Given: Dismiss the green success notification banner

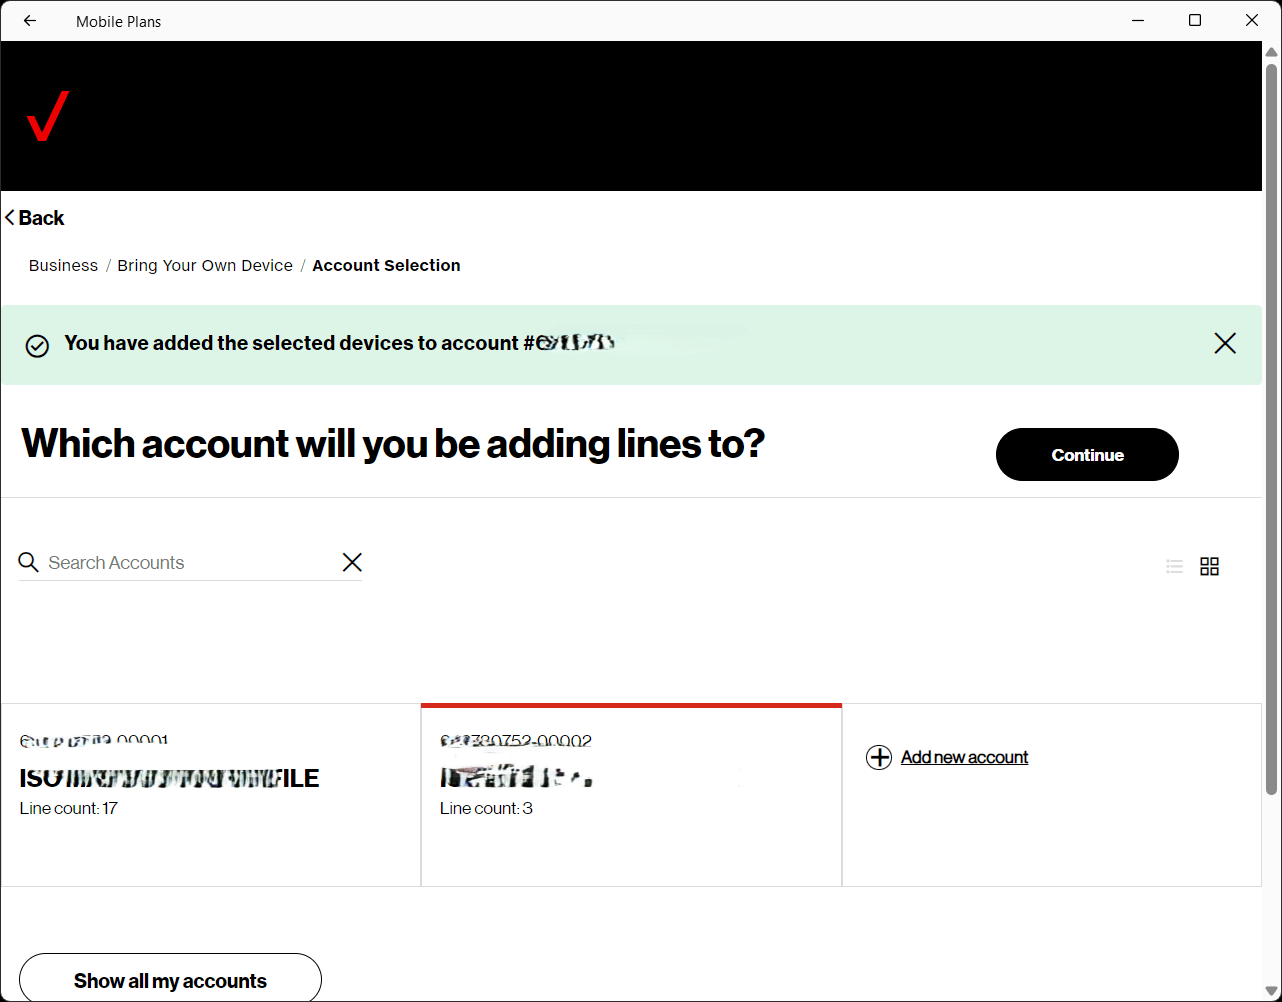Looking at the screenshot, I should point(1224,343).
